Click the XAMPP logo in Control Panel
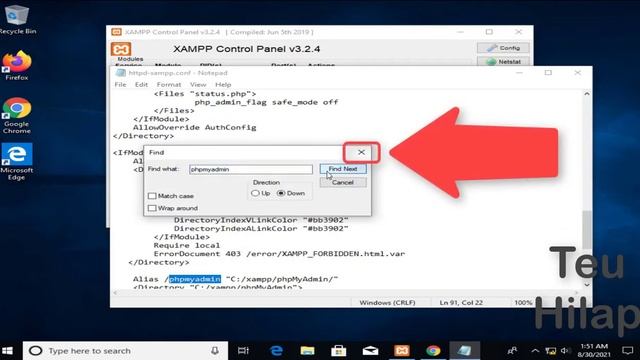640x360 pixels. coord(121,49)
